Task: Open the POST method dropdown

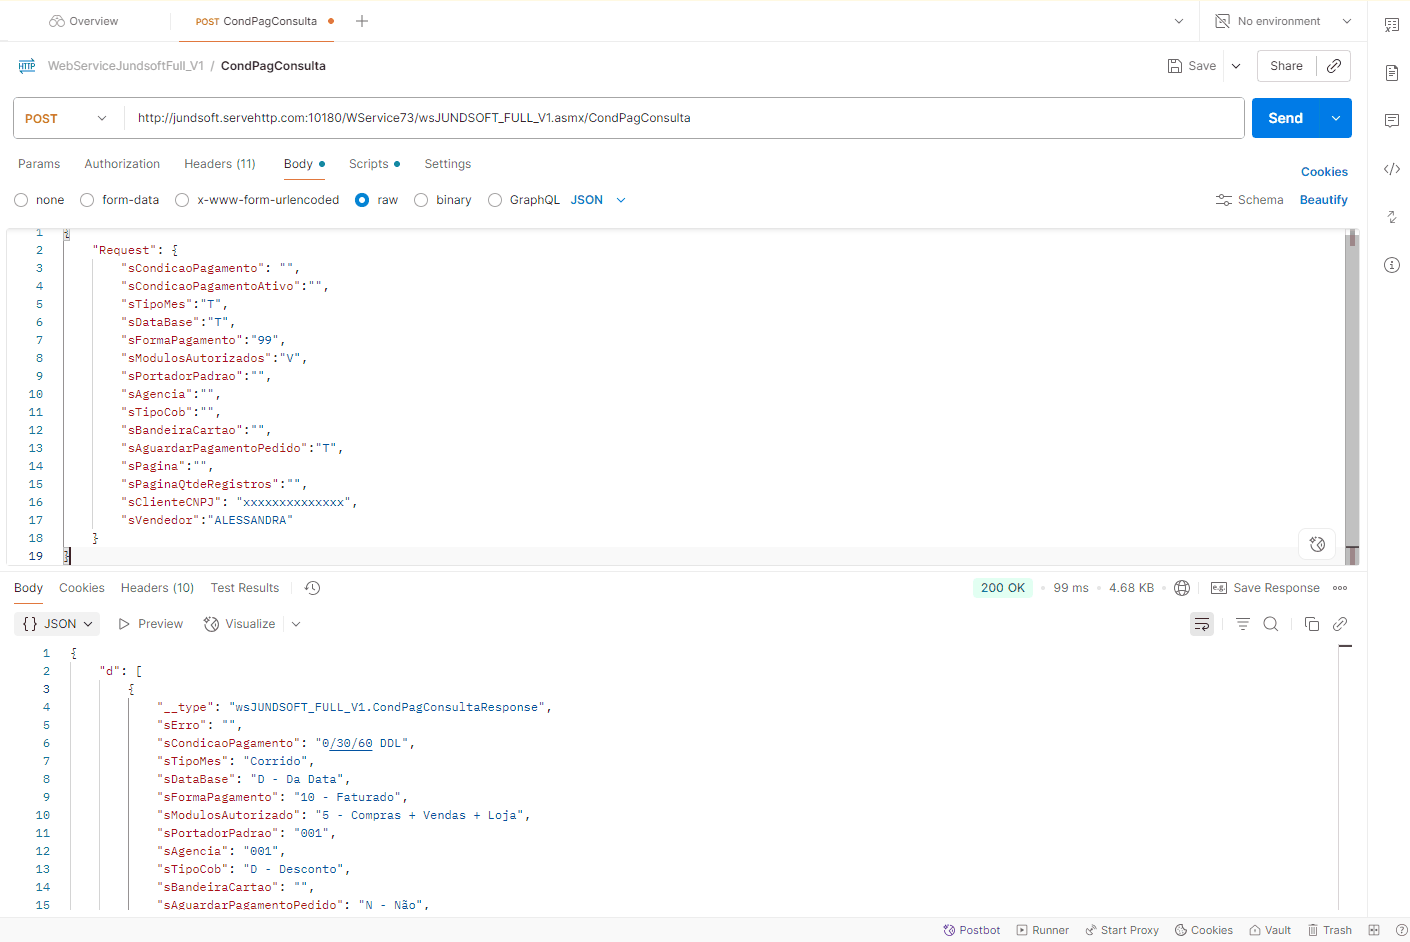Action: 66,118
